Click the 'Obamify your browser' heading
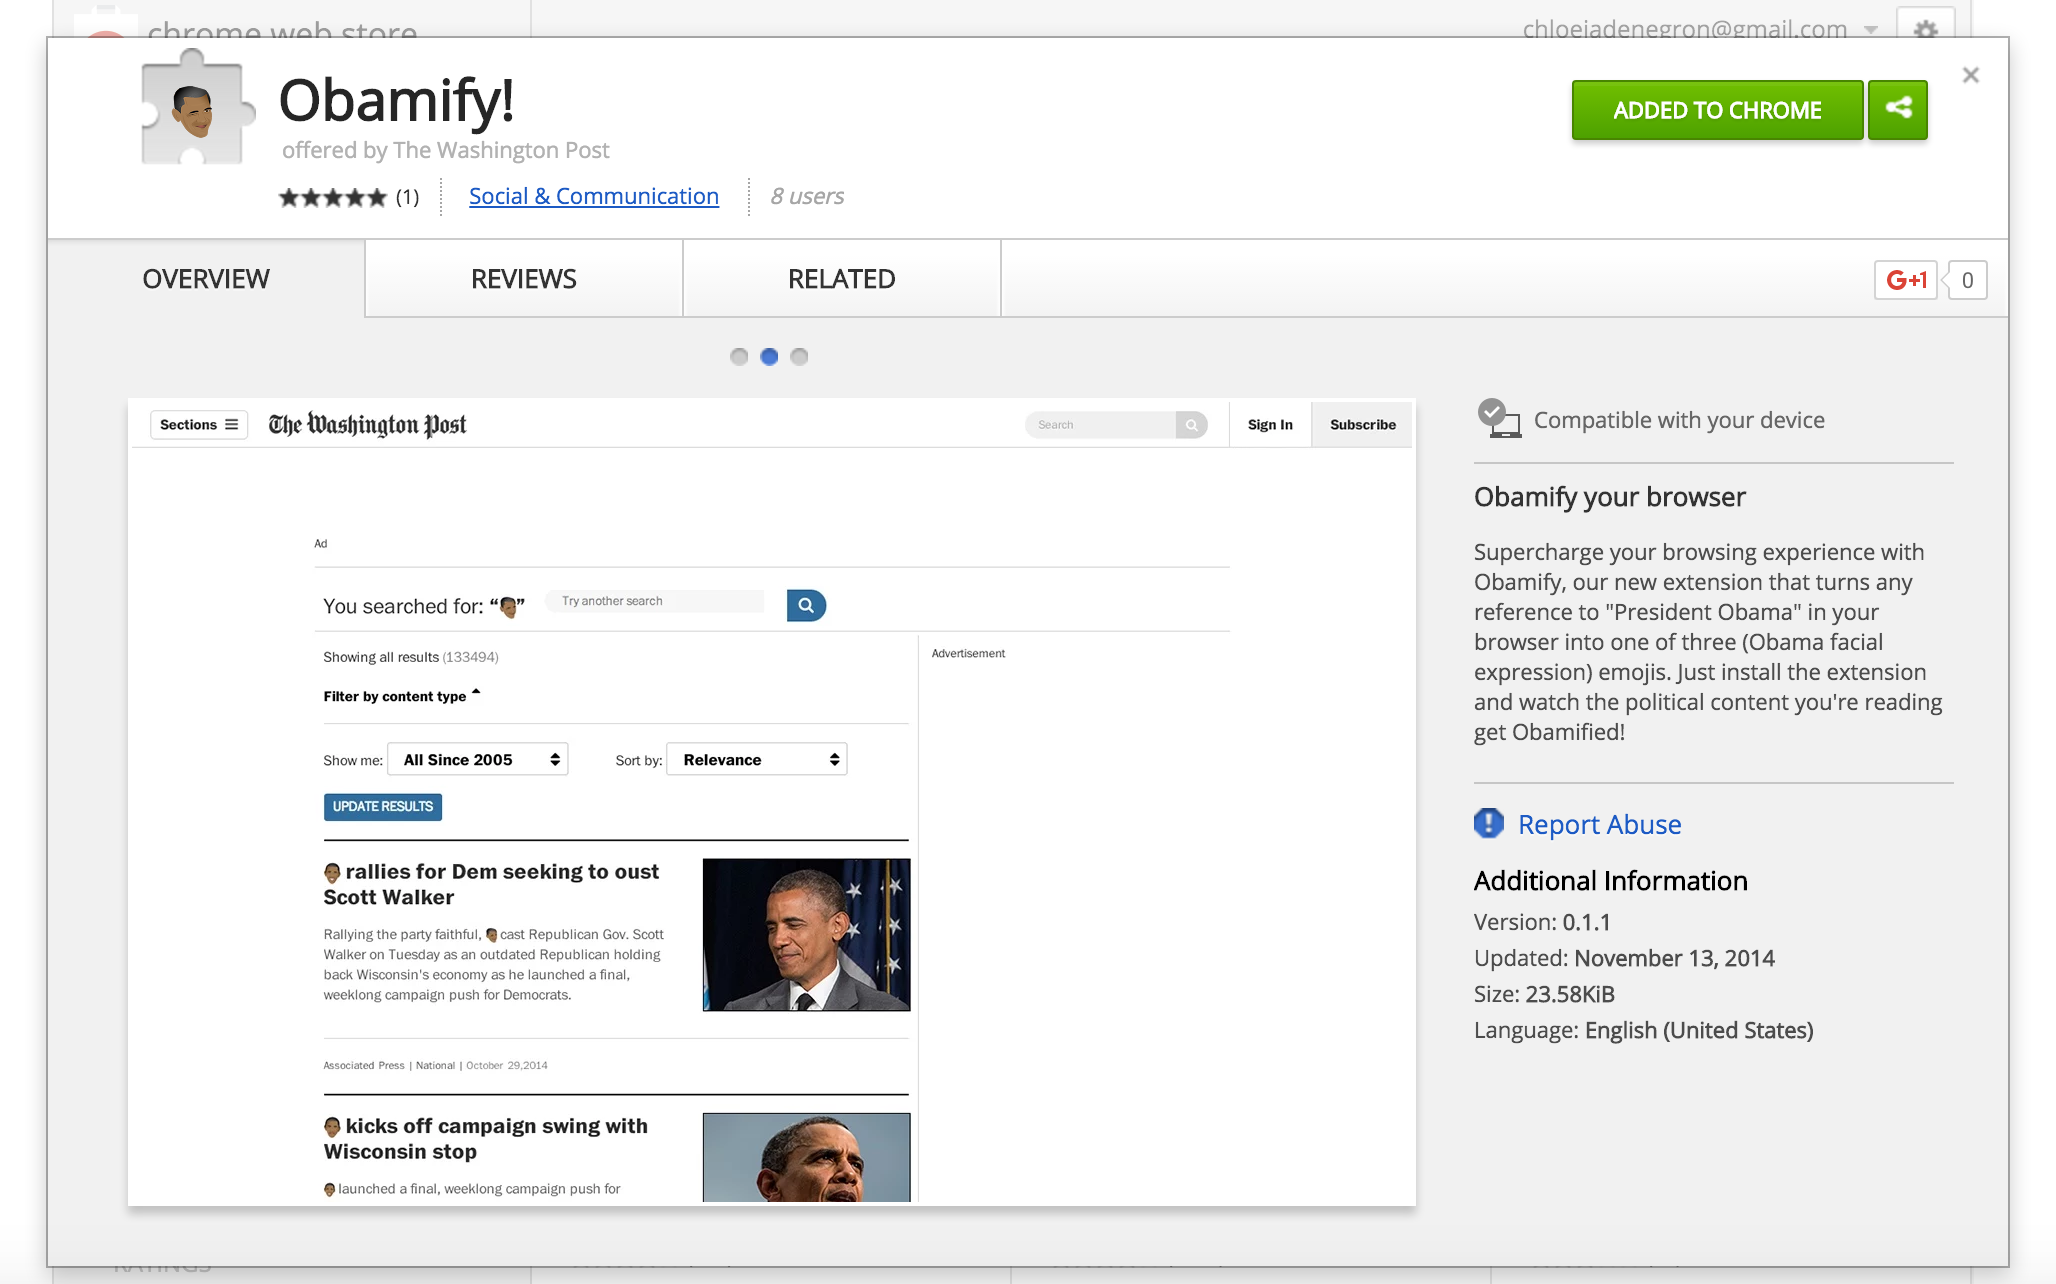2056x1284 pixels. click(x=1609, y=497)
